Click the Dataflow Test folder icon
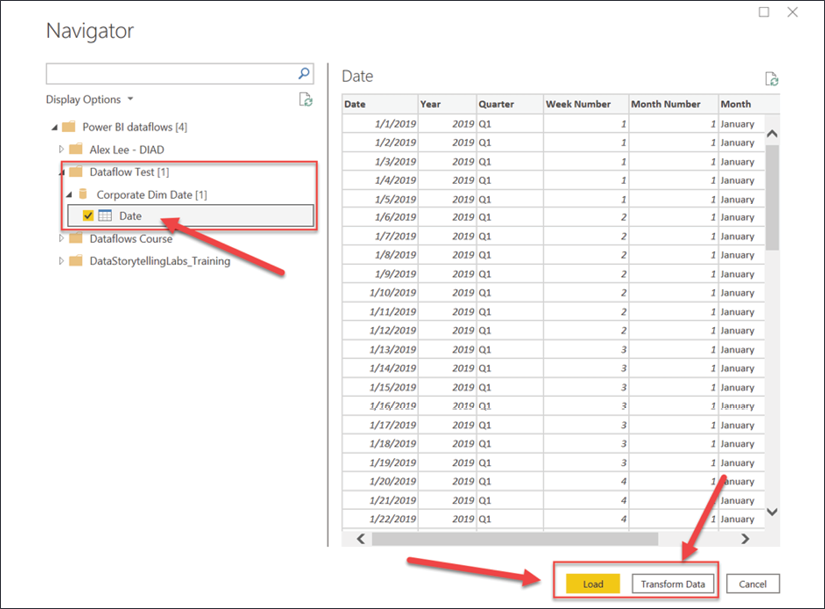 pos(76,172)
